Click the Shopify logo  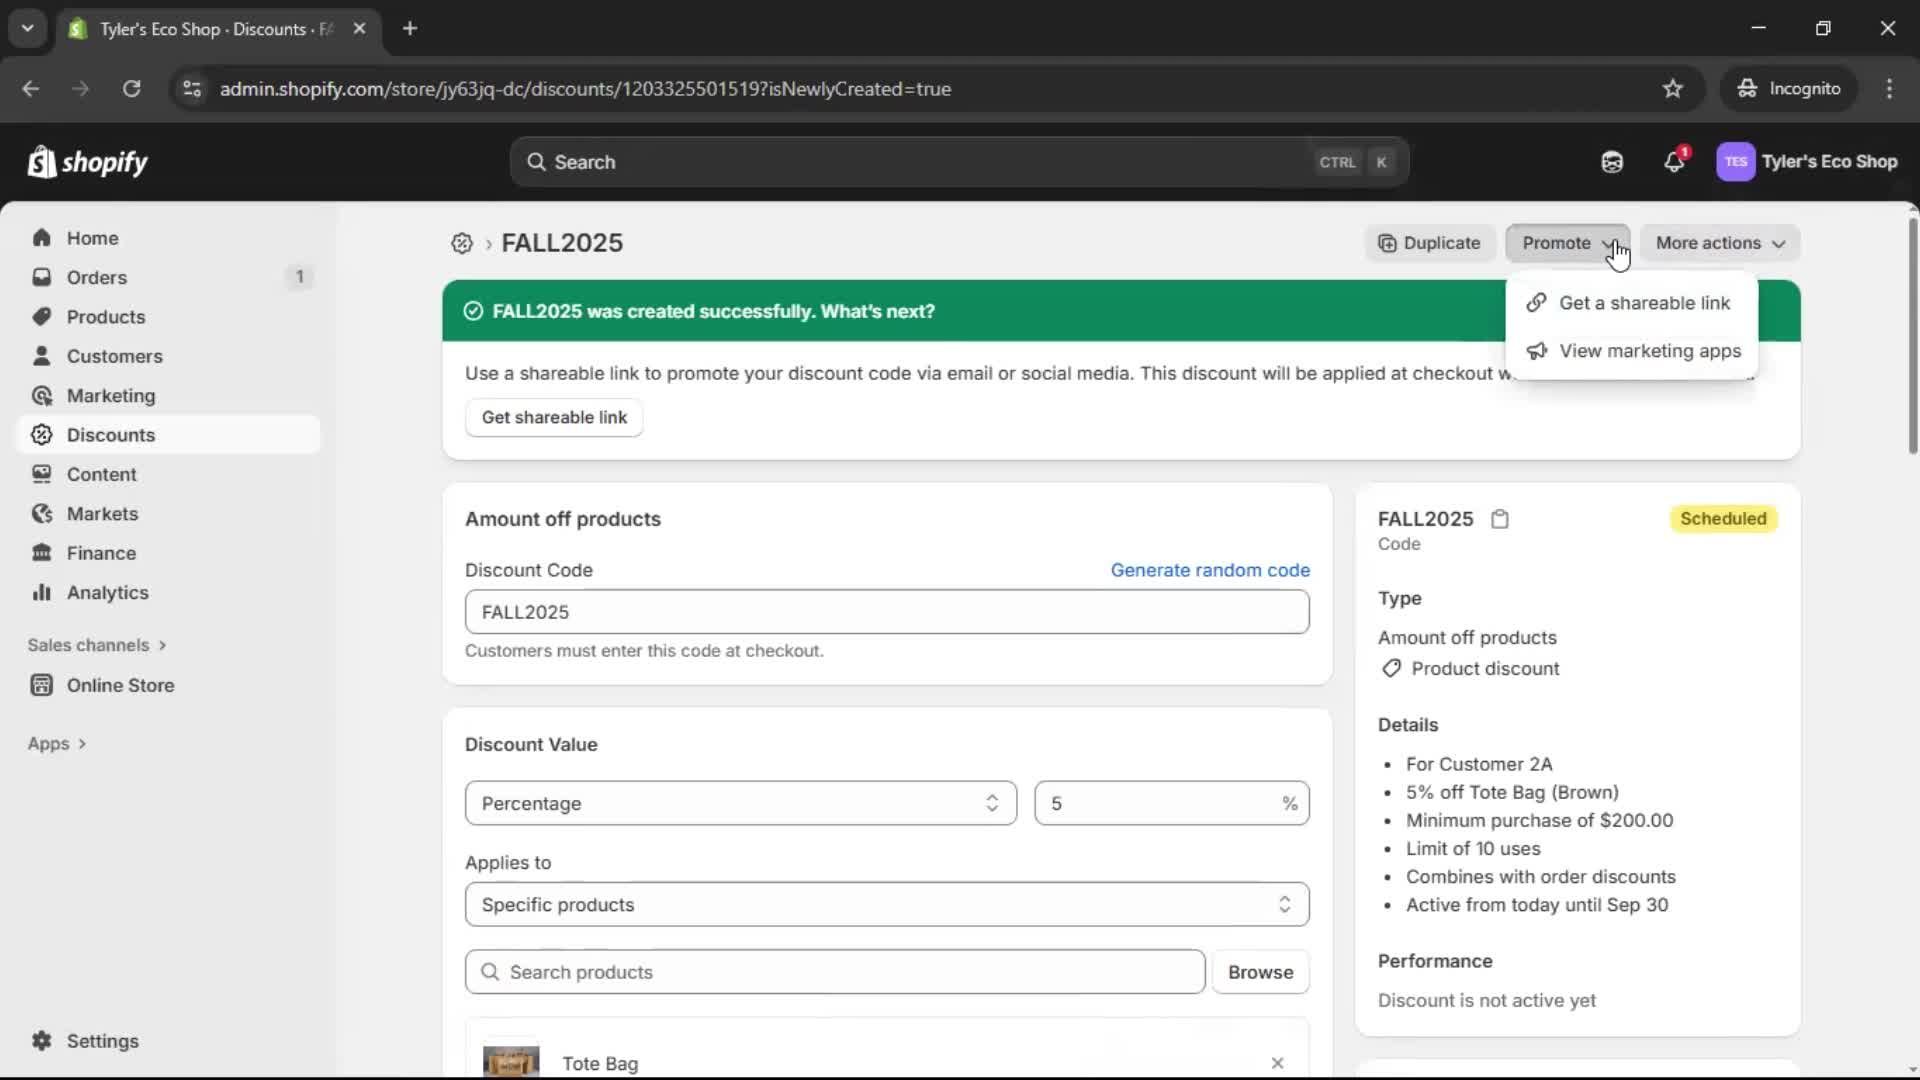(88, 161)
